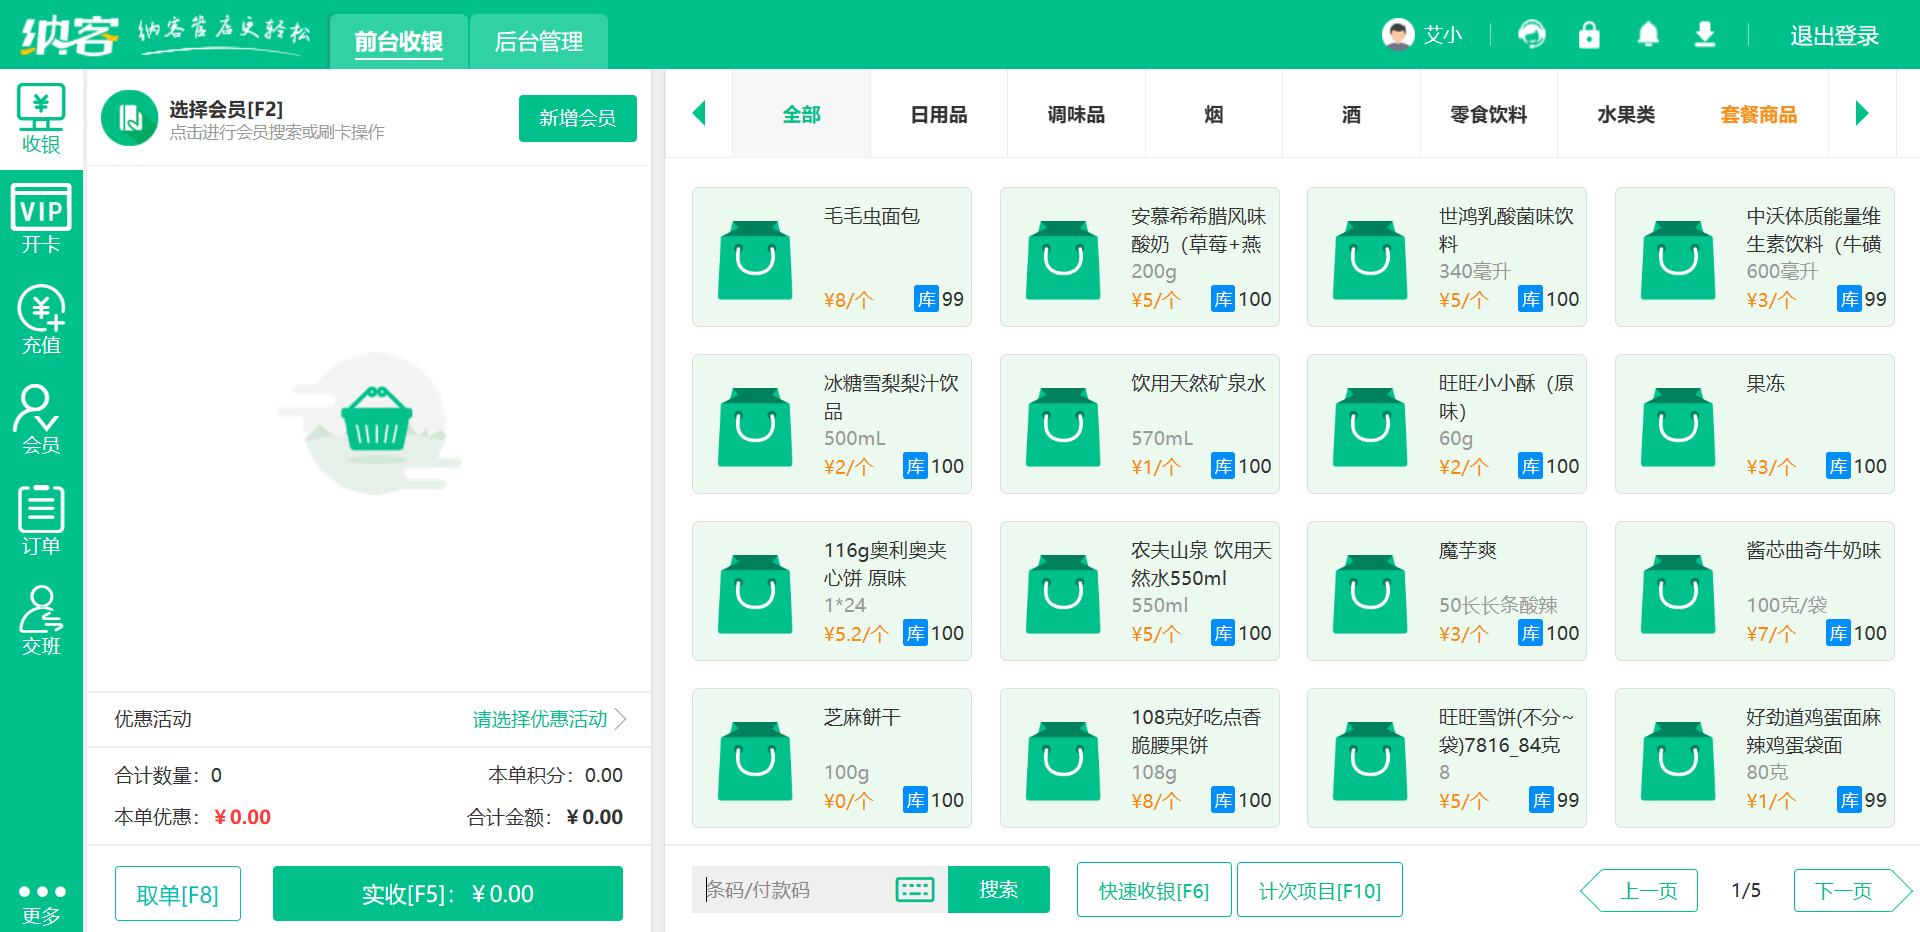Select the 零食饮料 category tab
The width and height of the screenshot is (1920, 932).
(1488, 114)
